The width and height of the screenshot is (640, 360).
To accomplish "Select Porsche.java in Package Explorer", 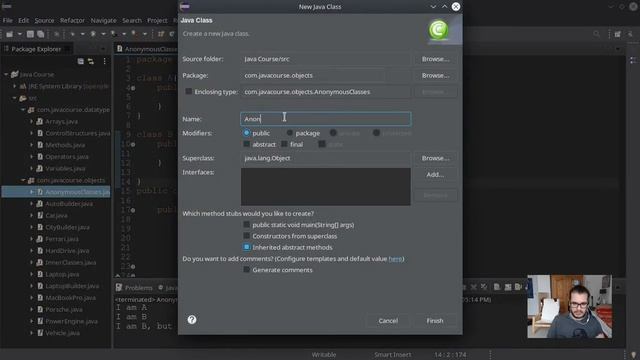I will [64, 309].
